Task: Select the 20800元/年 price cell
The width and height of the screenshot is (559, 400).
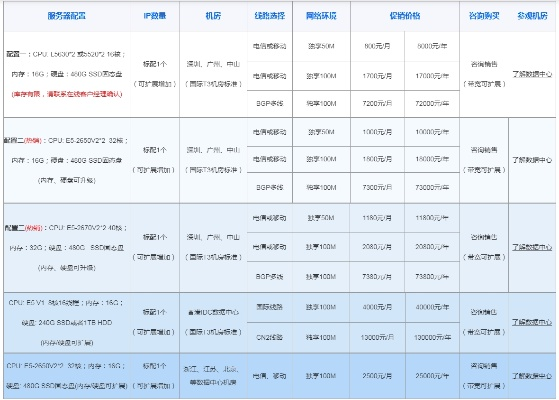Action: 432,247
